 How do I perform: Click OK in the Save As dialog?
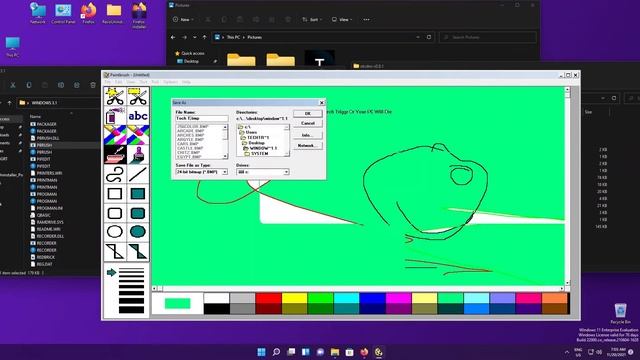coord(308,113)
